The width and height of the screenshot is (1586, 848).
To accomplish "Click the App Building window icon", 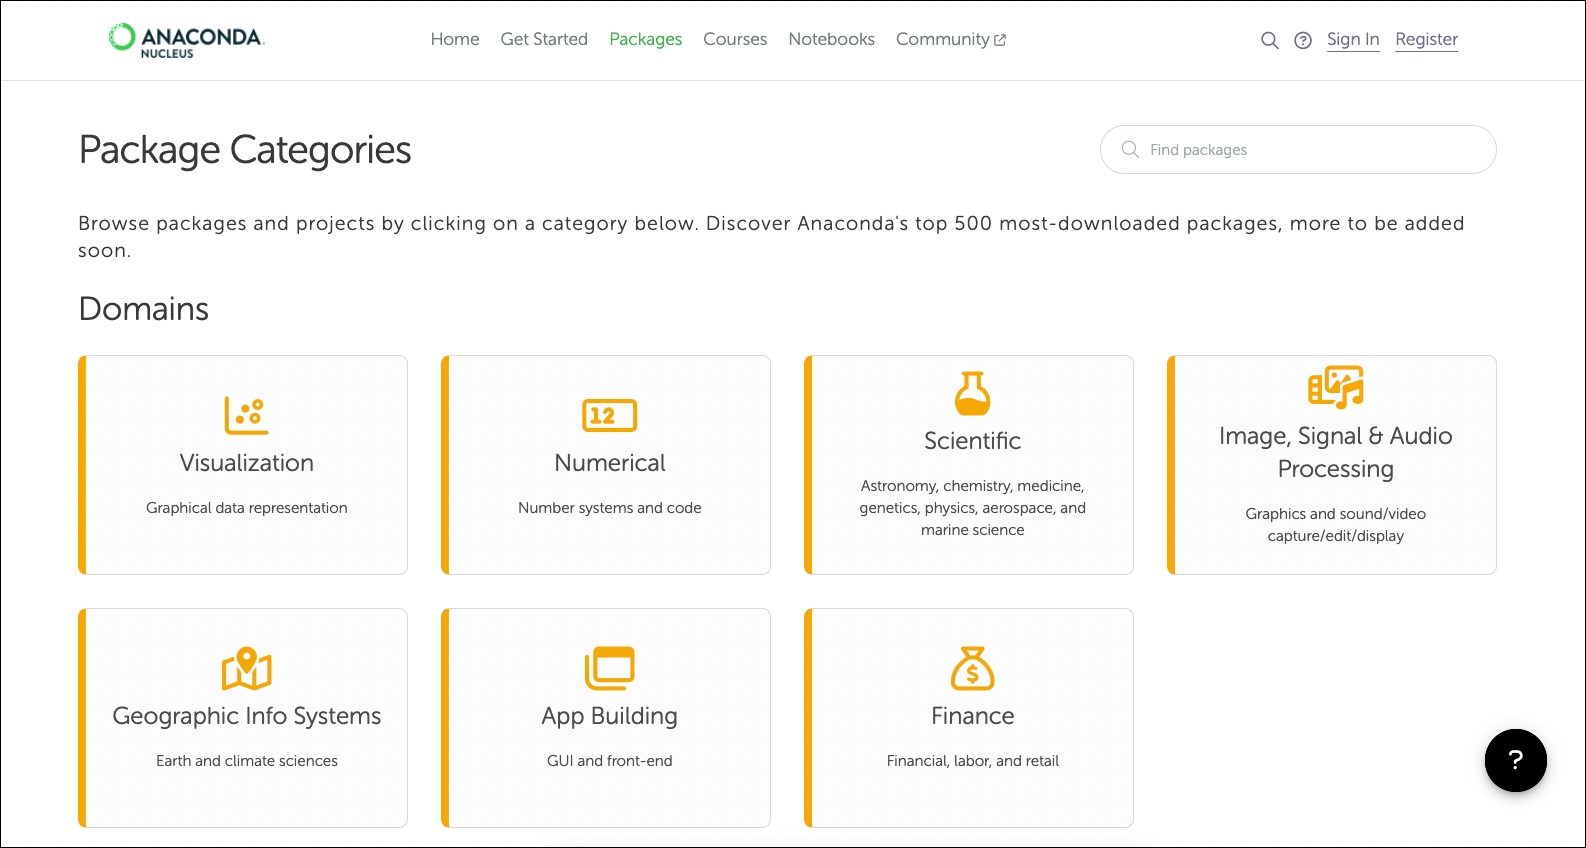I will pos(609,668).
